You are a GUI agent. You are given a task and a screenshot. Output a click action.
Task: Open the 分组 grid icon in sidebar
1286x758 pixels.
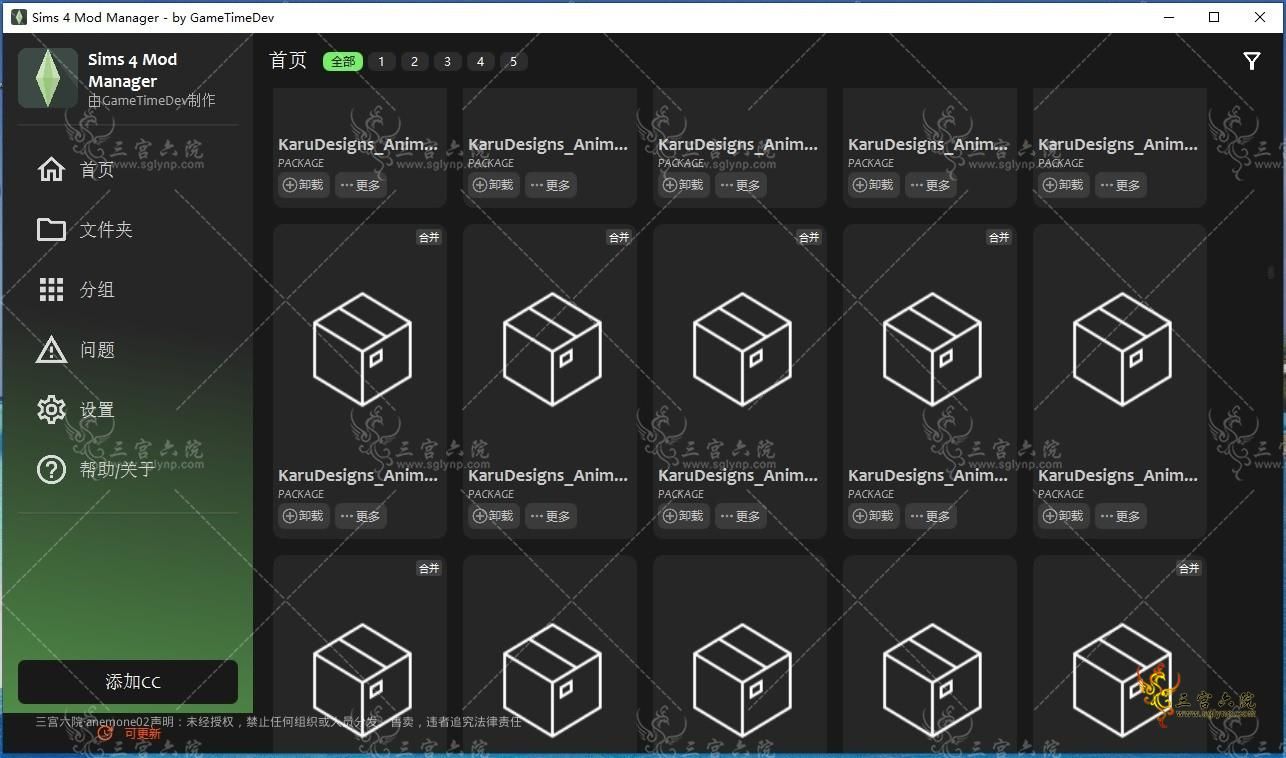tap(51, 289)
